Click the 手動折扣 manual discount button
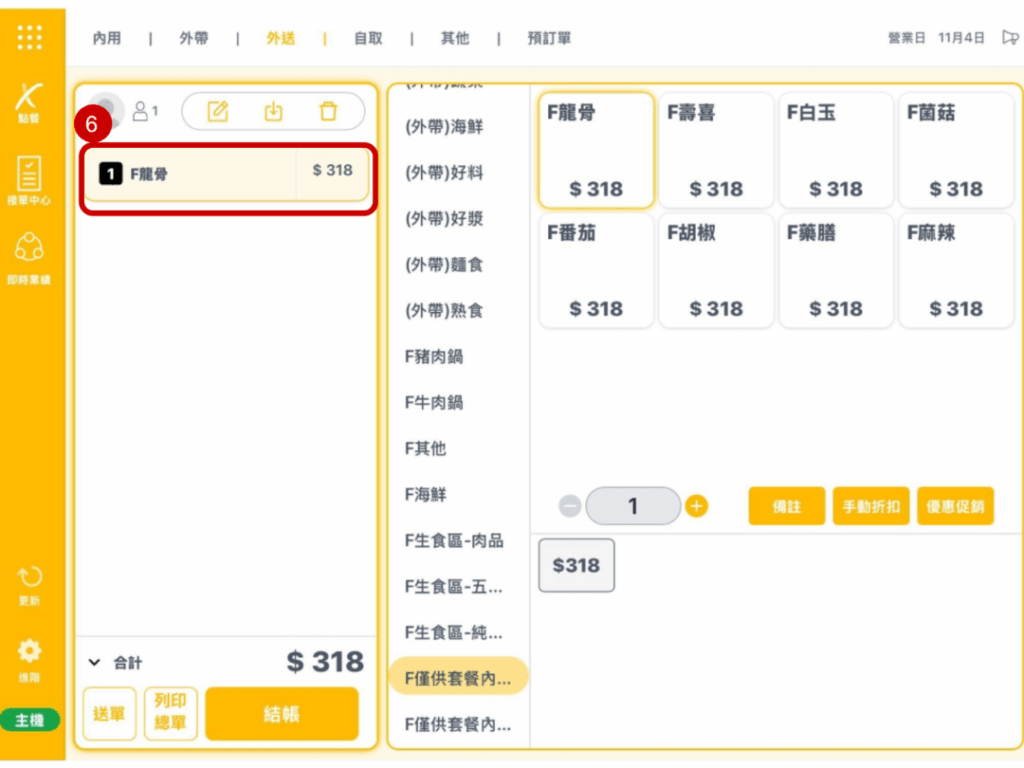This screenshot has width=1024, height=768. (x=870, y=507)
